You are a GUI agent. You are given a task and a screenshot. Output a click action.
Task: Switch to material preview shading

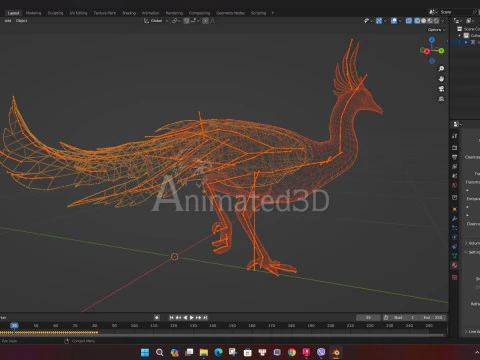(x=430, y=21)
